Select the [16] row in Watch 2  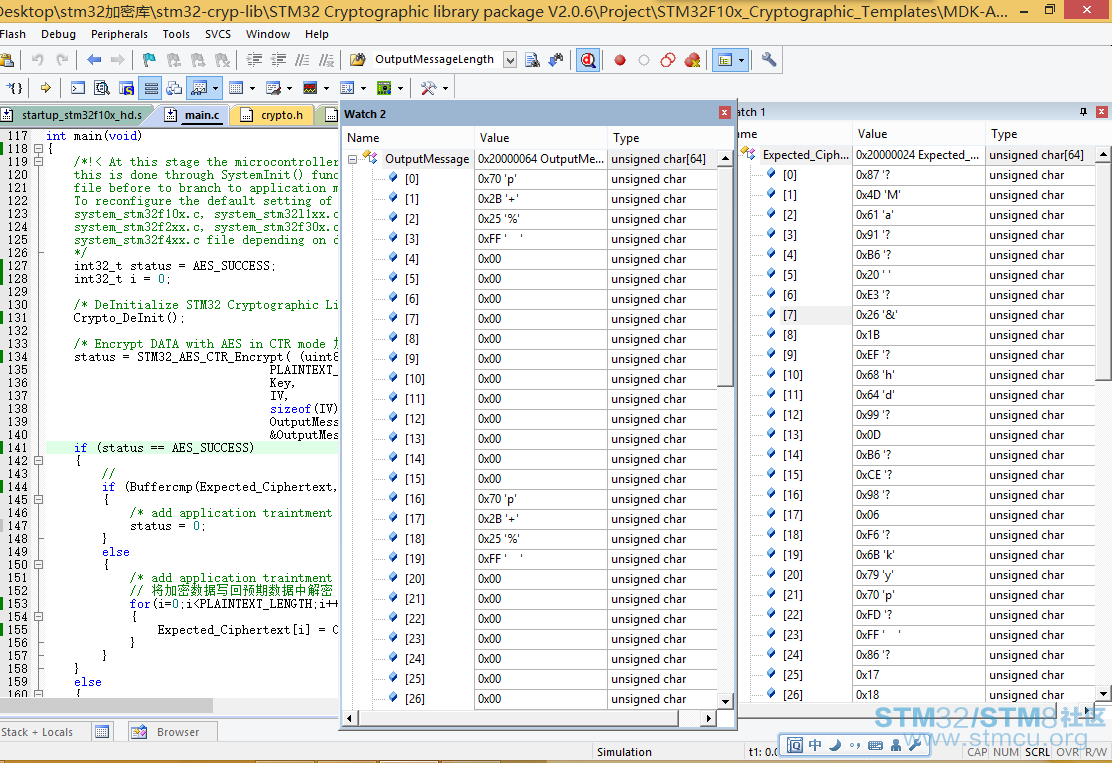530,499
